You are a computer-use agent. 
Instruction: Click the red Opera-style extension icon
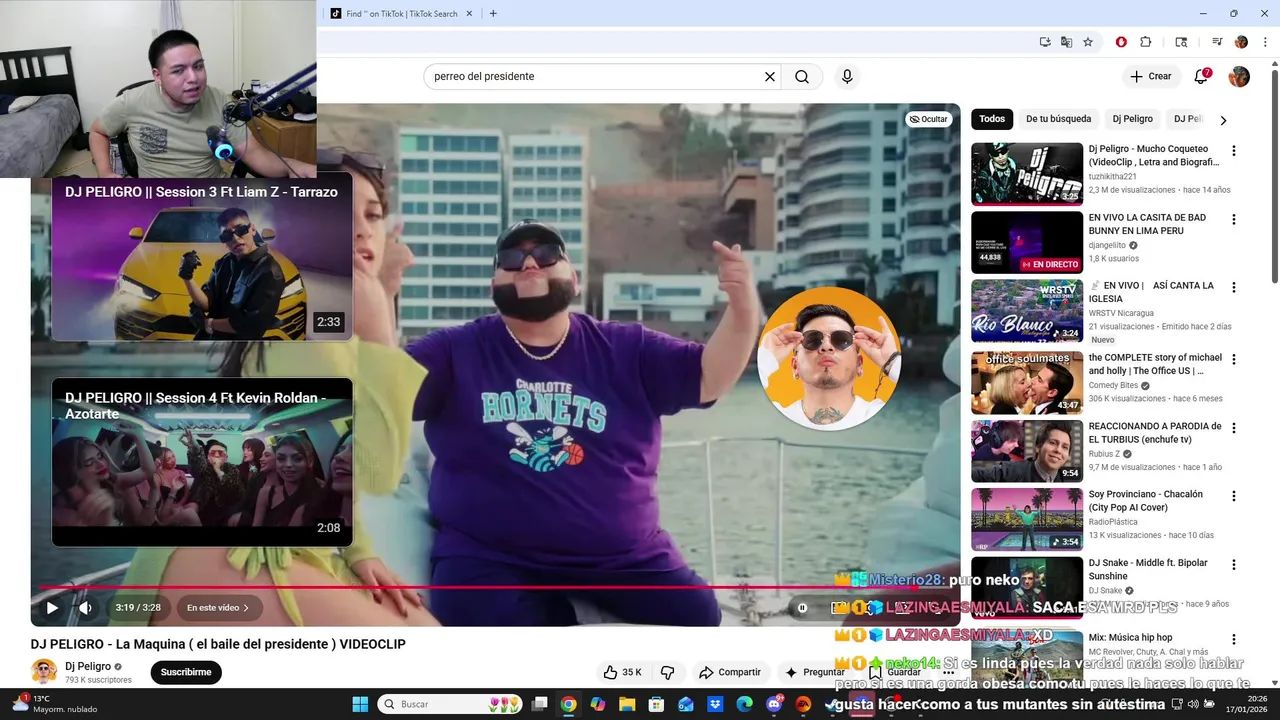point(1121,42)
